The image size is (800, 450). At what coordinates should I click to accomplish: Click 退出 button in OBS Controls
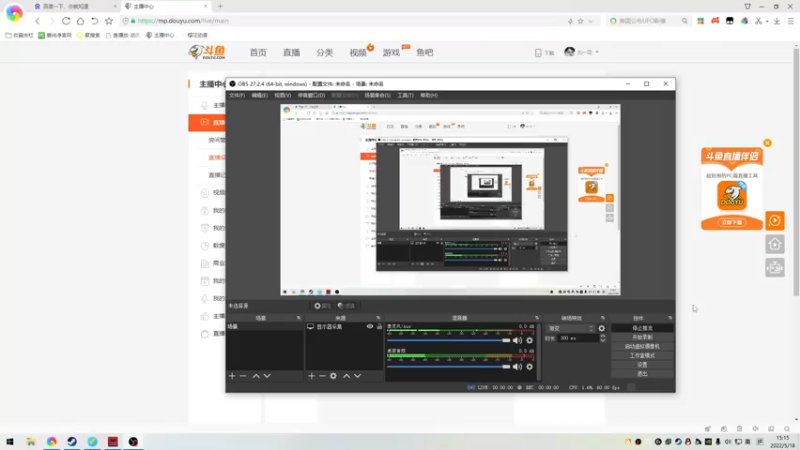[642, 374]
